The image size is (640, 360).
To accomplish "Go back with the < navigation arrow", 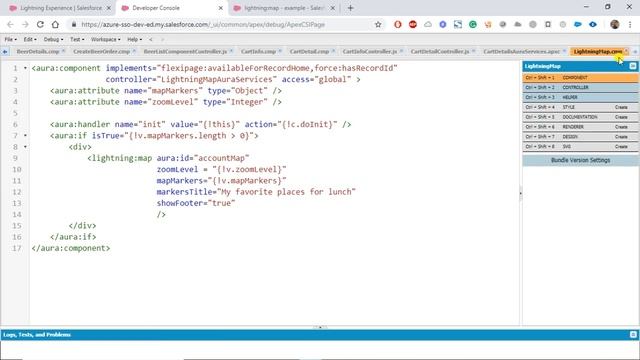I will (x=151, y=40).
